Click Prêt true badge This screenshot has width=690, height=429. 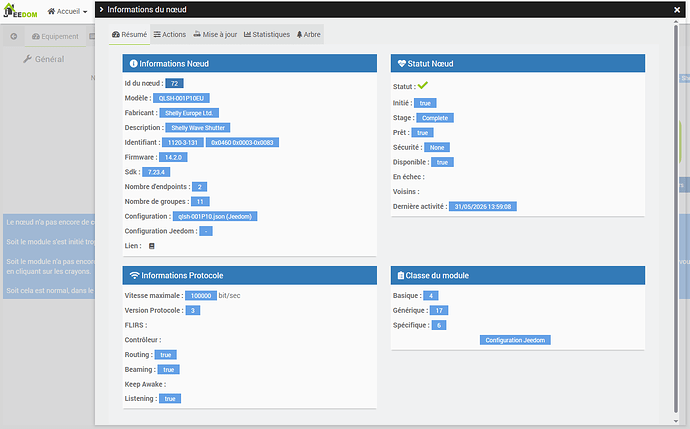click(x=422, y=132)
